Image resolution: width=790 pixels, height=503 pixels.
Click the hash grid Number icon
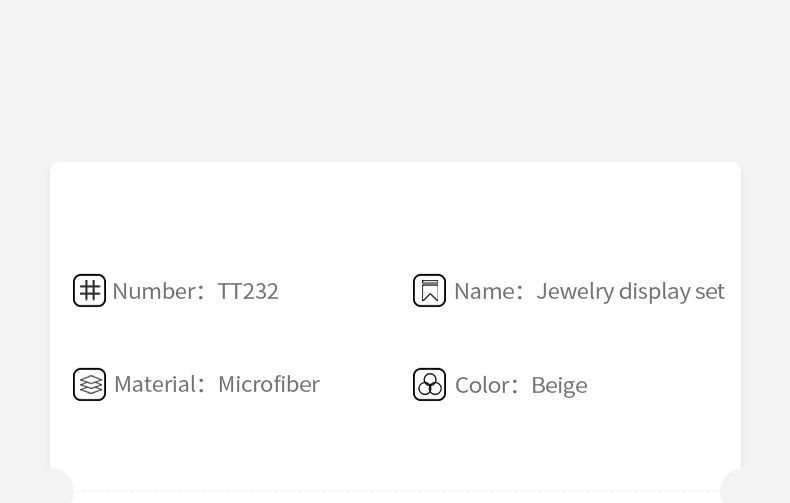(89, 290)
